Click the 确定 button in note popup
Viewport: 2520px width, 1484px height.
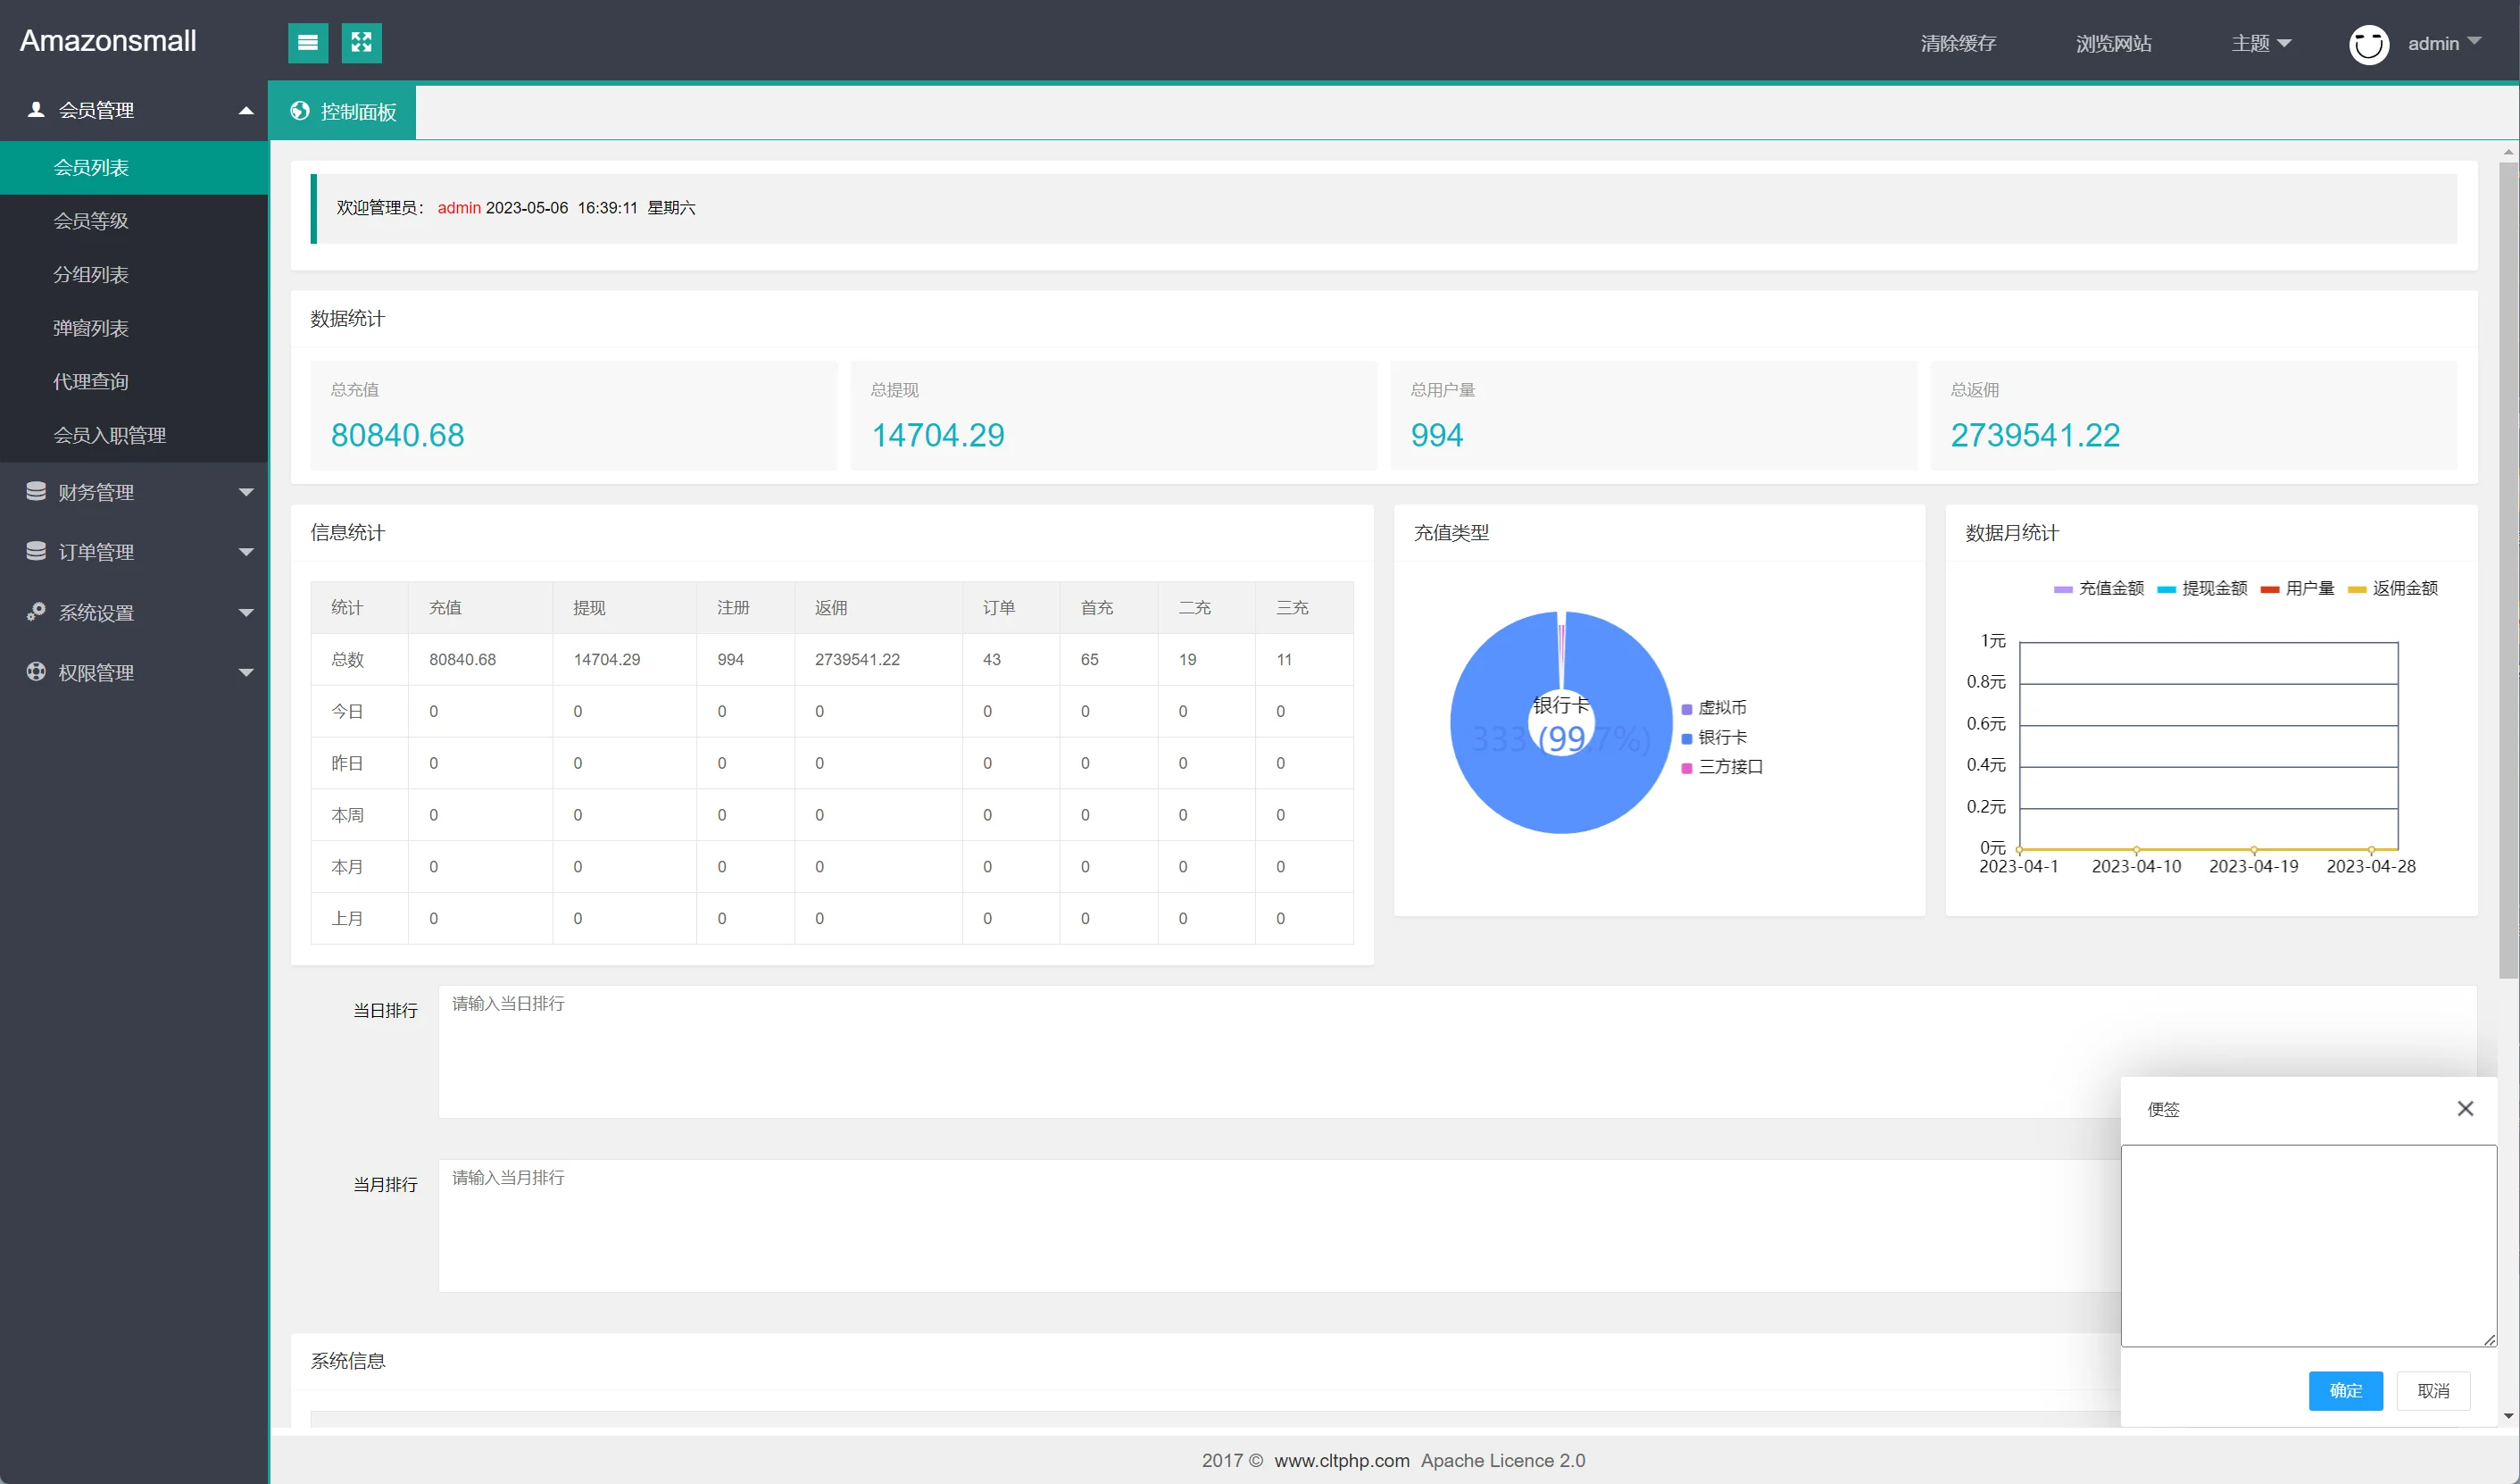(x=2345, y=1391)
